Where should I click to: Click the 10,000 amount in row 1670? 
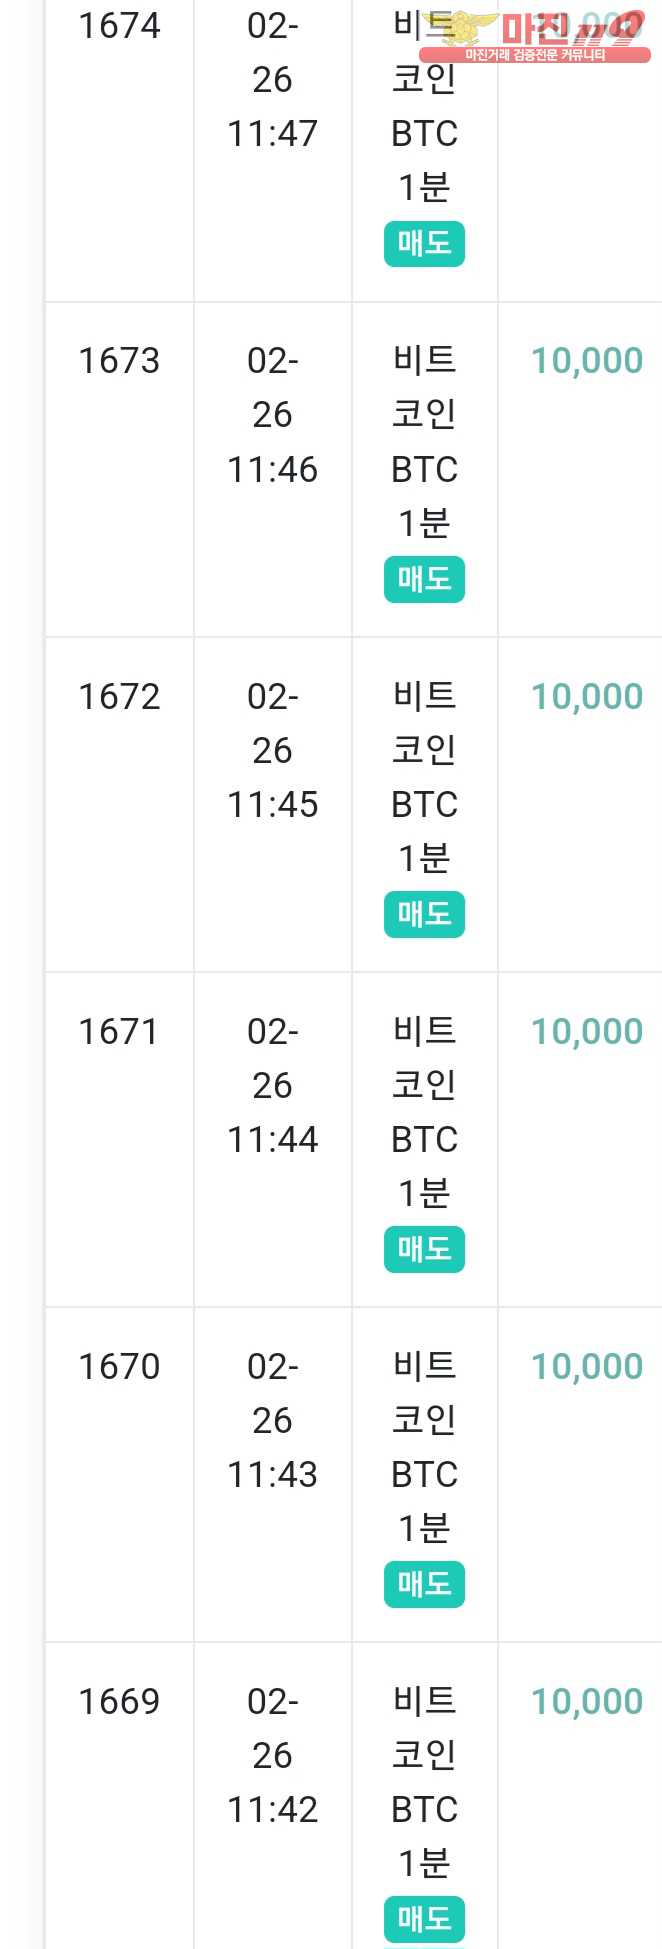pyautogui.click(x=587, y=1366)
